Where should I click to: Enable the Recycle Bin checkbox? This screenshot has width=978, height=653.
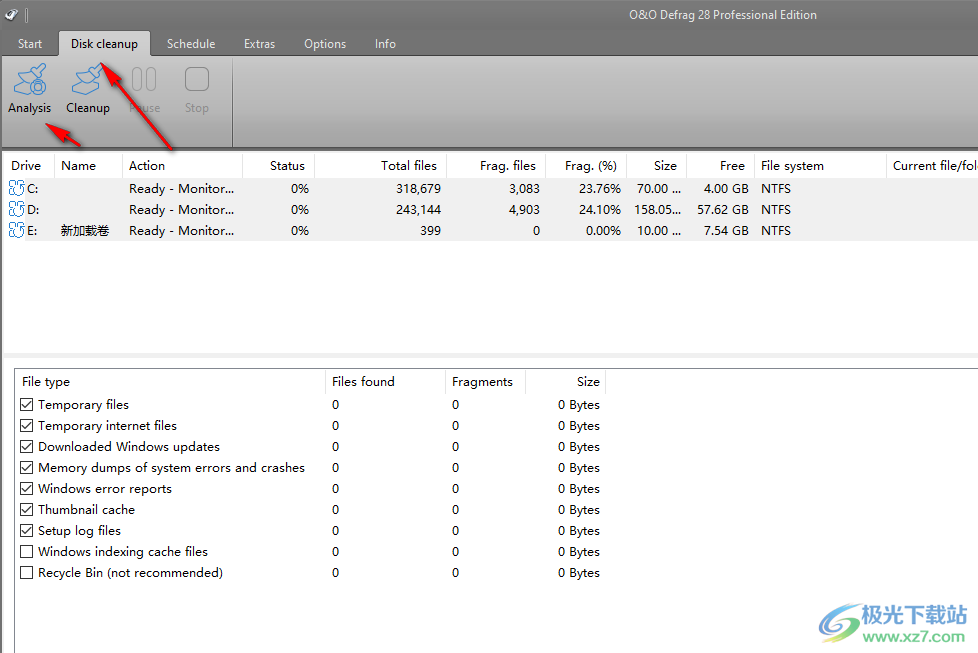click(27, 573)
